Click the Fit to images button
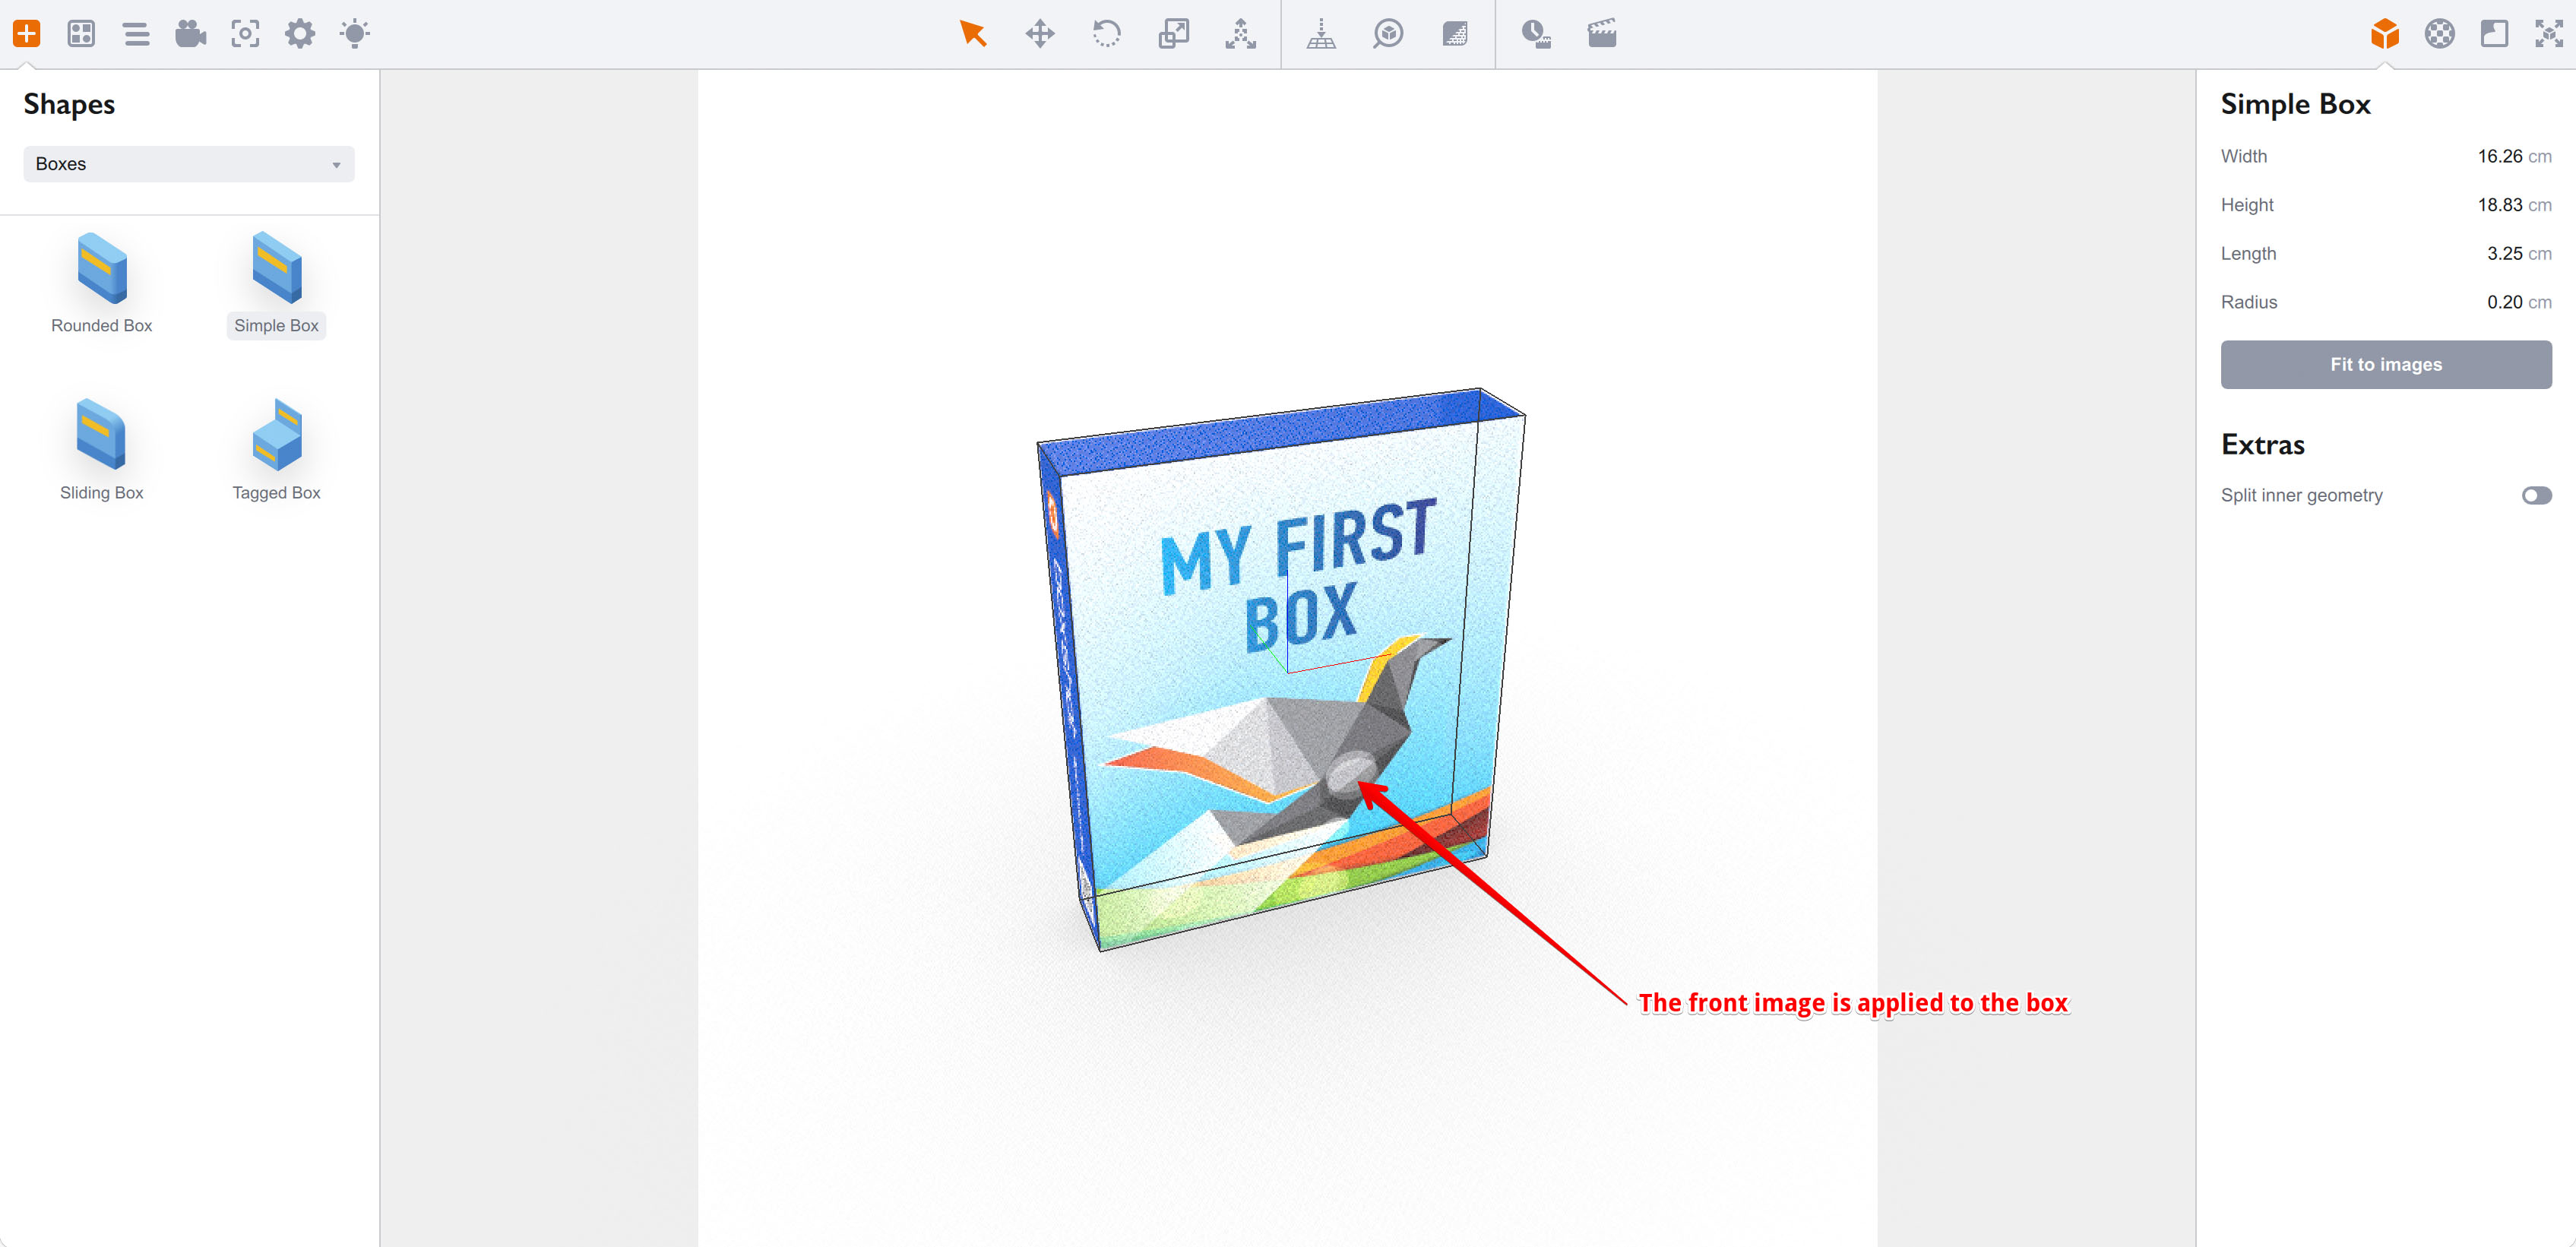Screen dimensions: 2576x1247 [2386, 364]
